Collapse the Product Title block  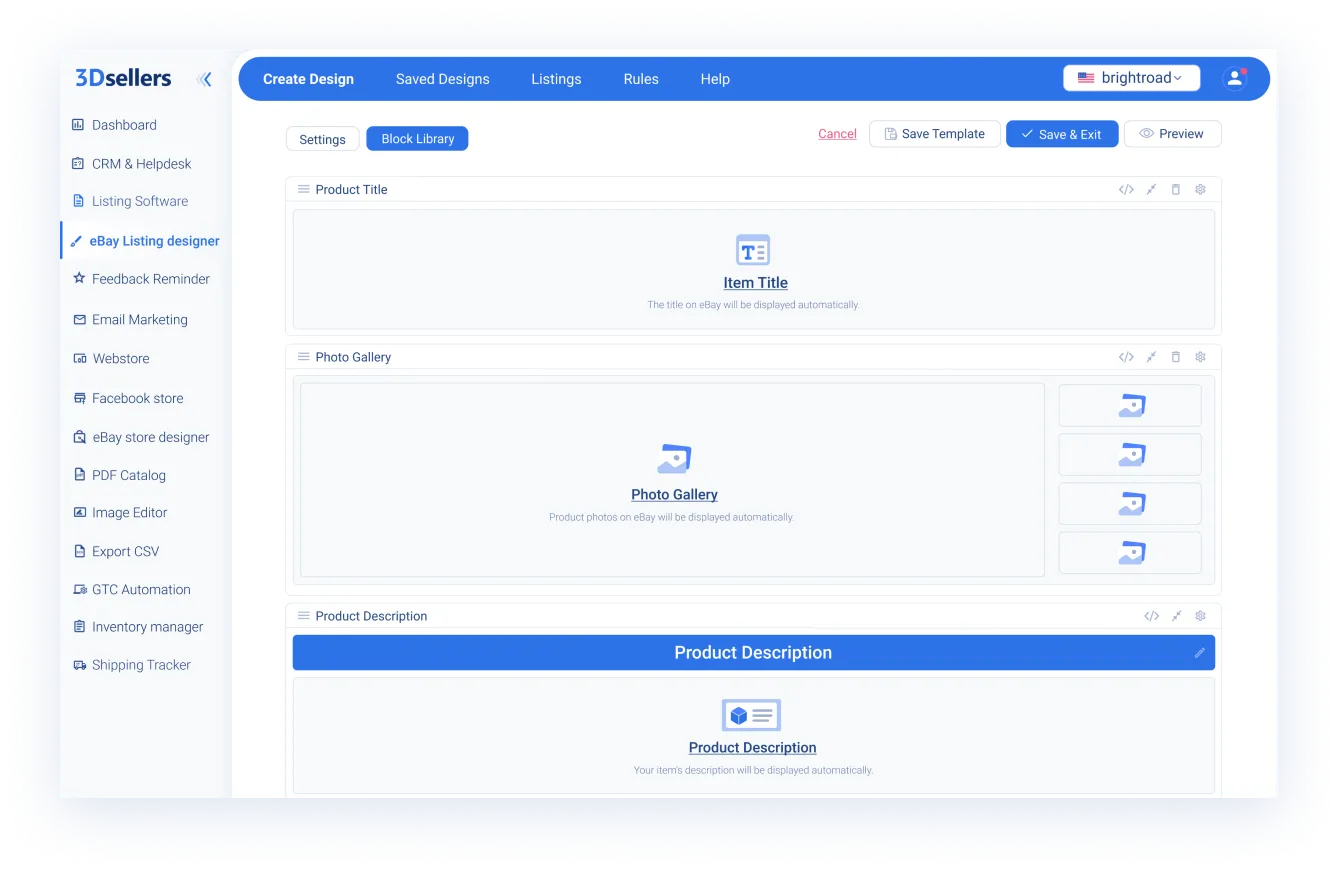click(1151, 189)
